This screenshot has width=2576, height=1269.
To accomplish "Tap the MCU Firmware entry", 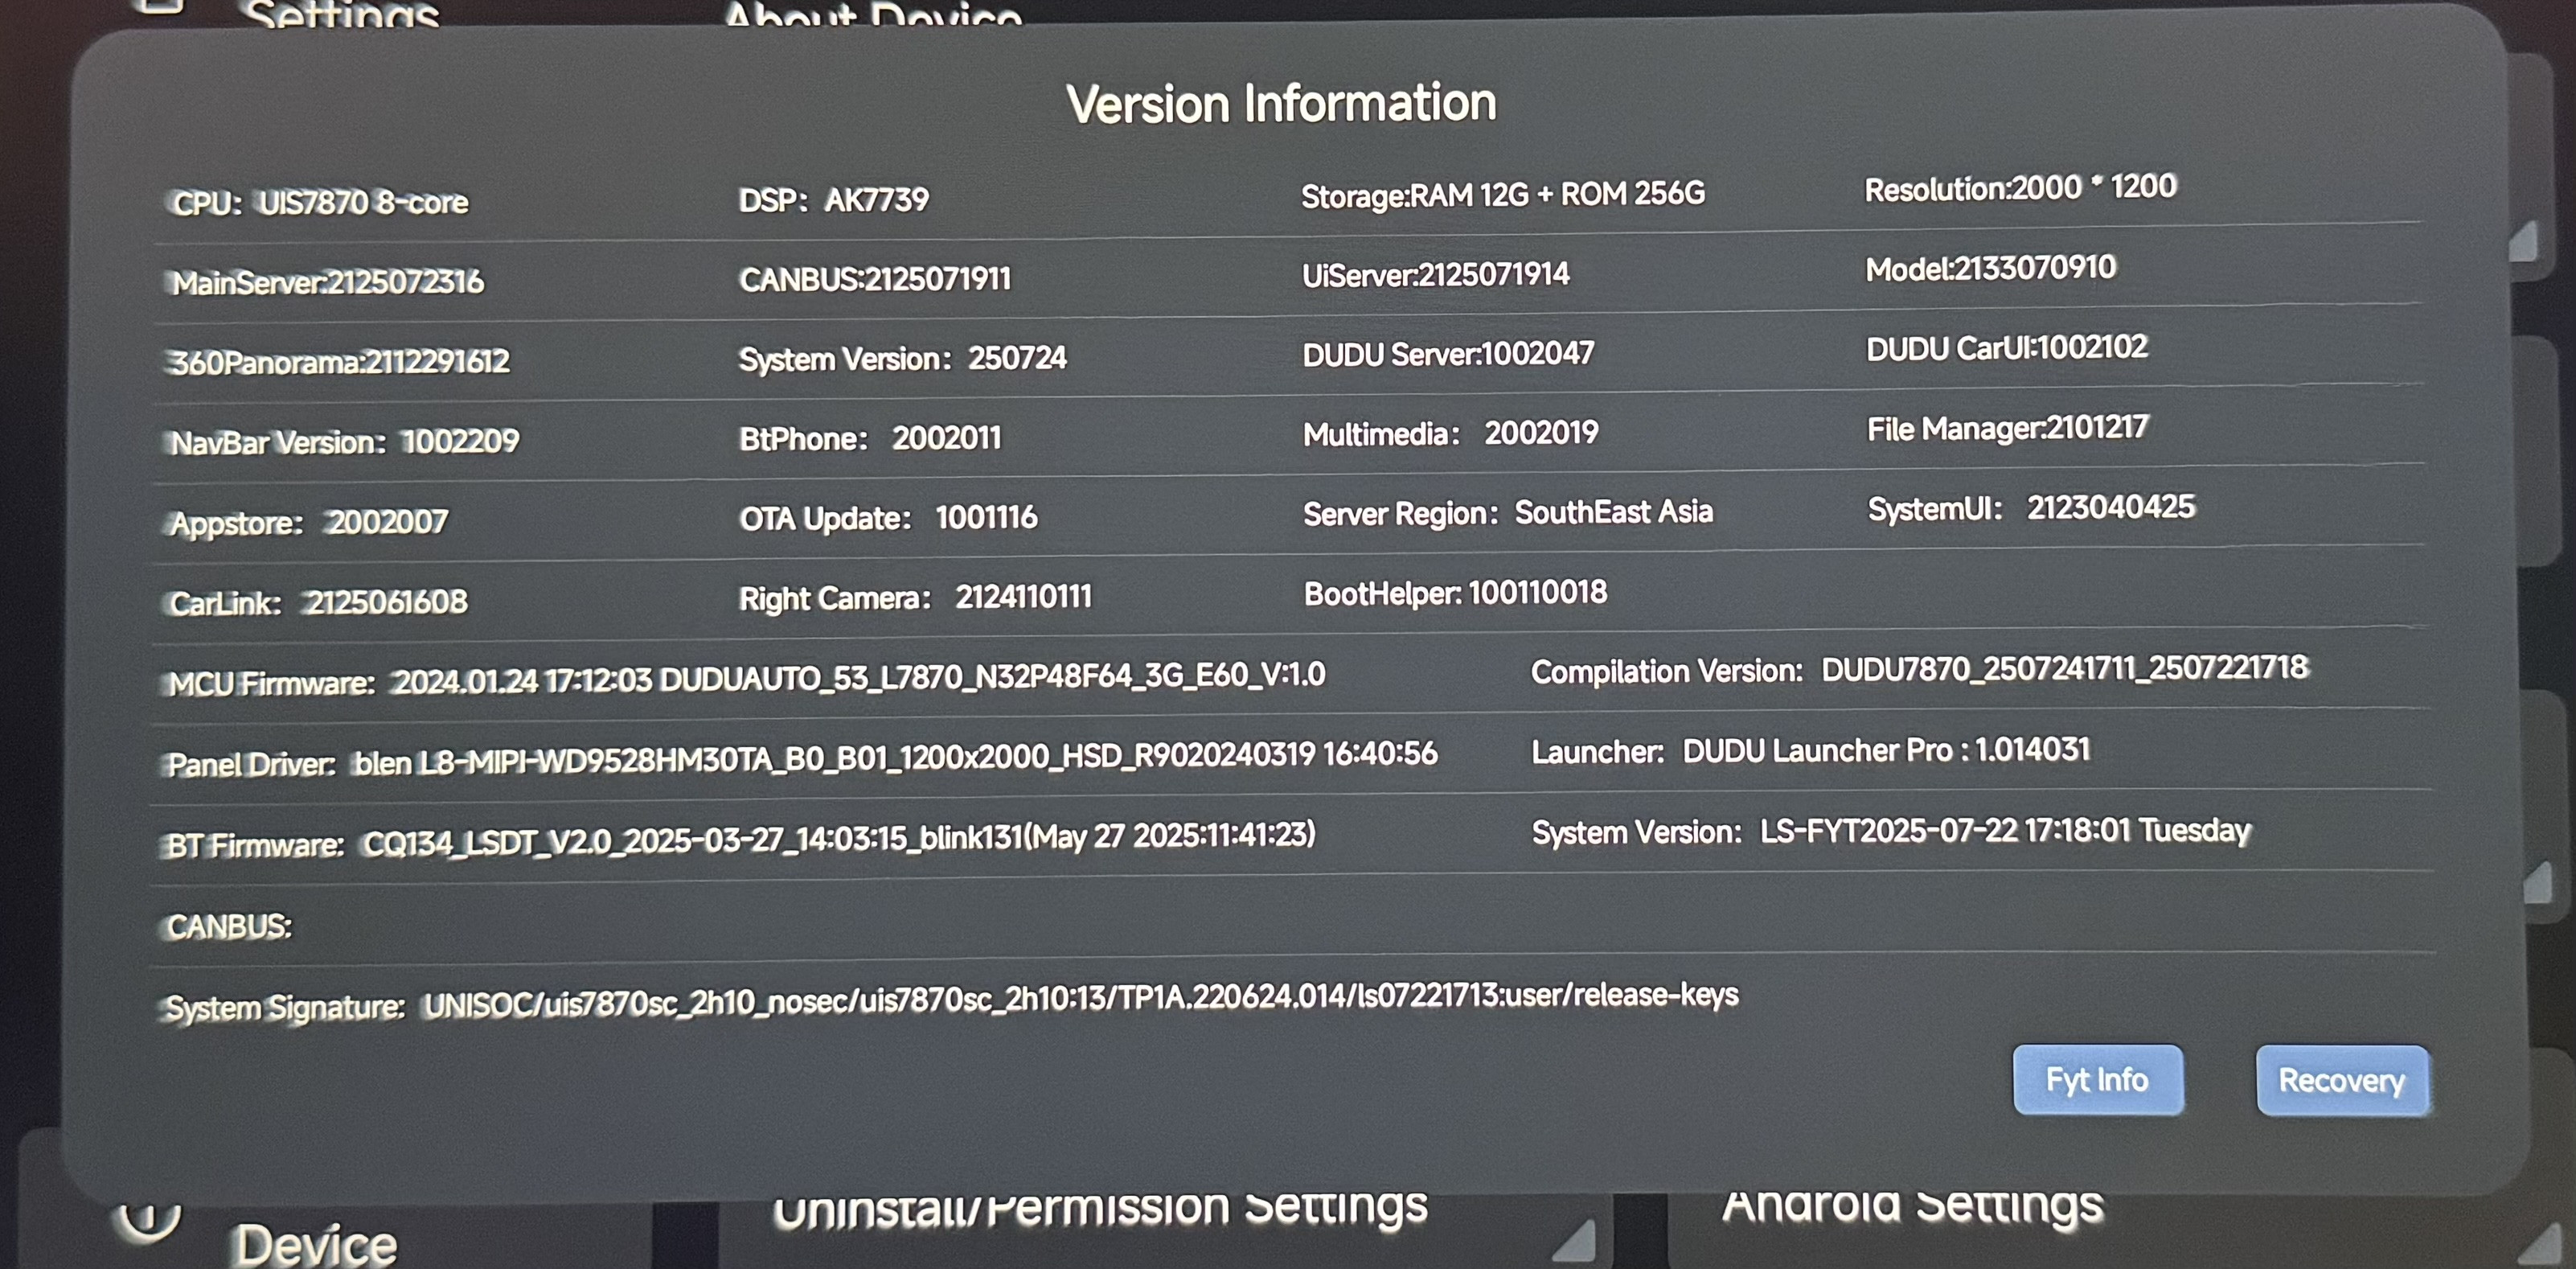I will (746, 679).
